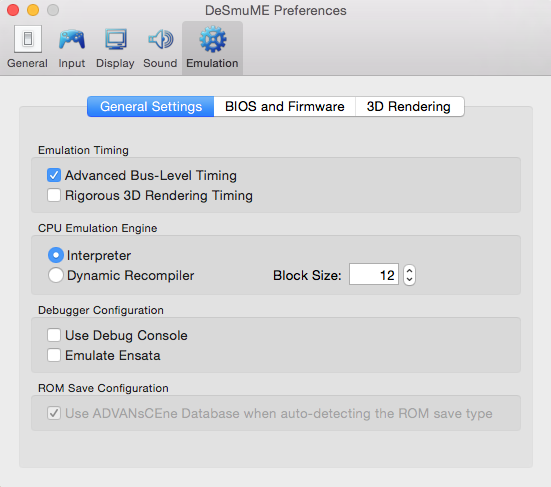The width and height of the screenshot is (551, 487).
Task: Switch to 3D Rendering tab
Action: point(410,106)
